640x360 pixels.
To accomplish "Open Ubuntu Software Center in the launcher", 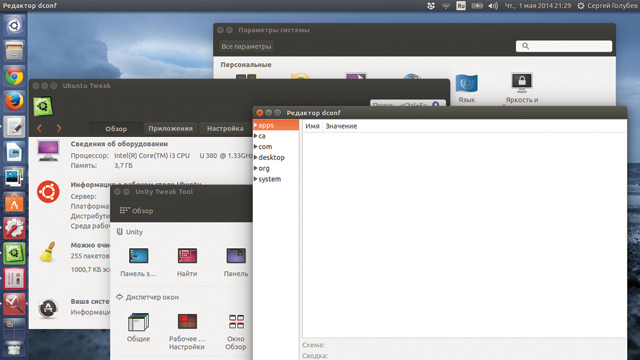I will [14, 203].
